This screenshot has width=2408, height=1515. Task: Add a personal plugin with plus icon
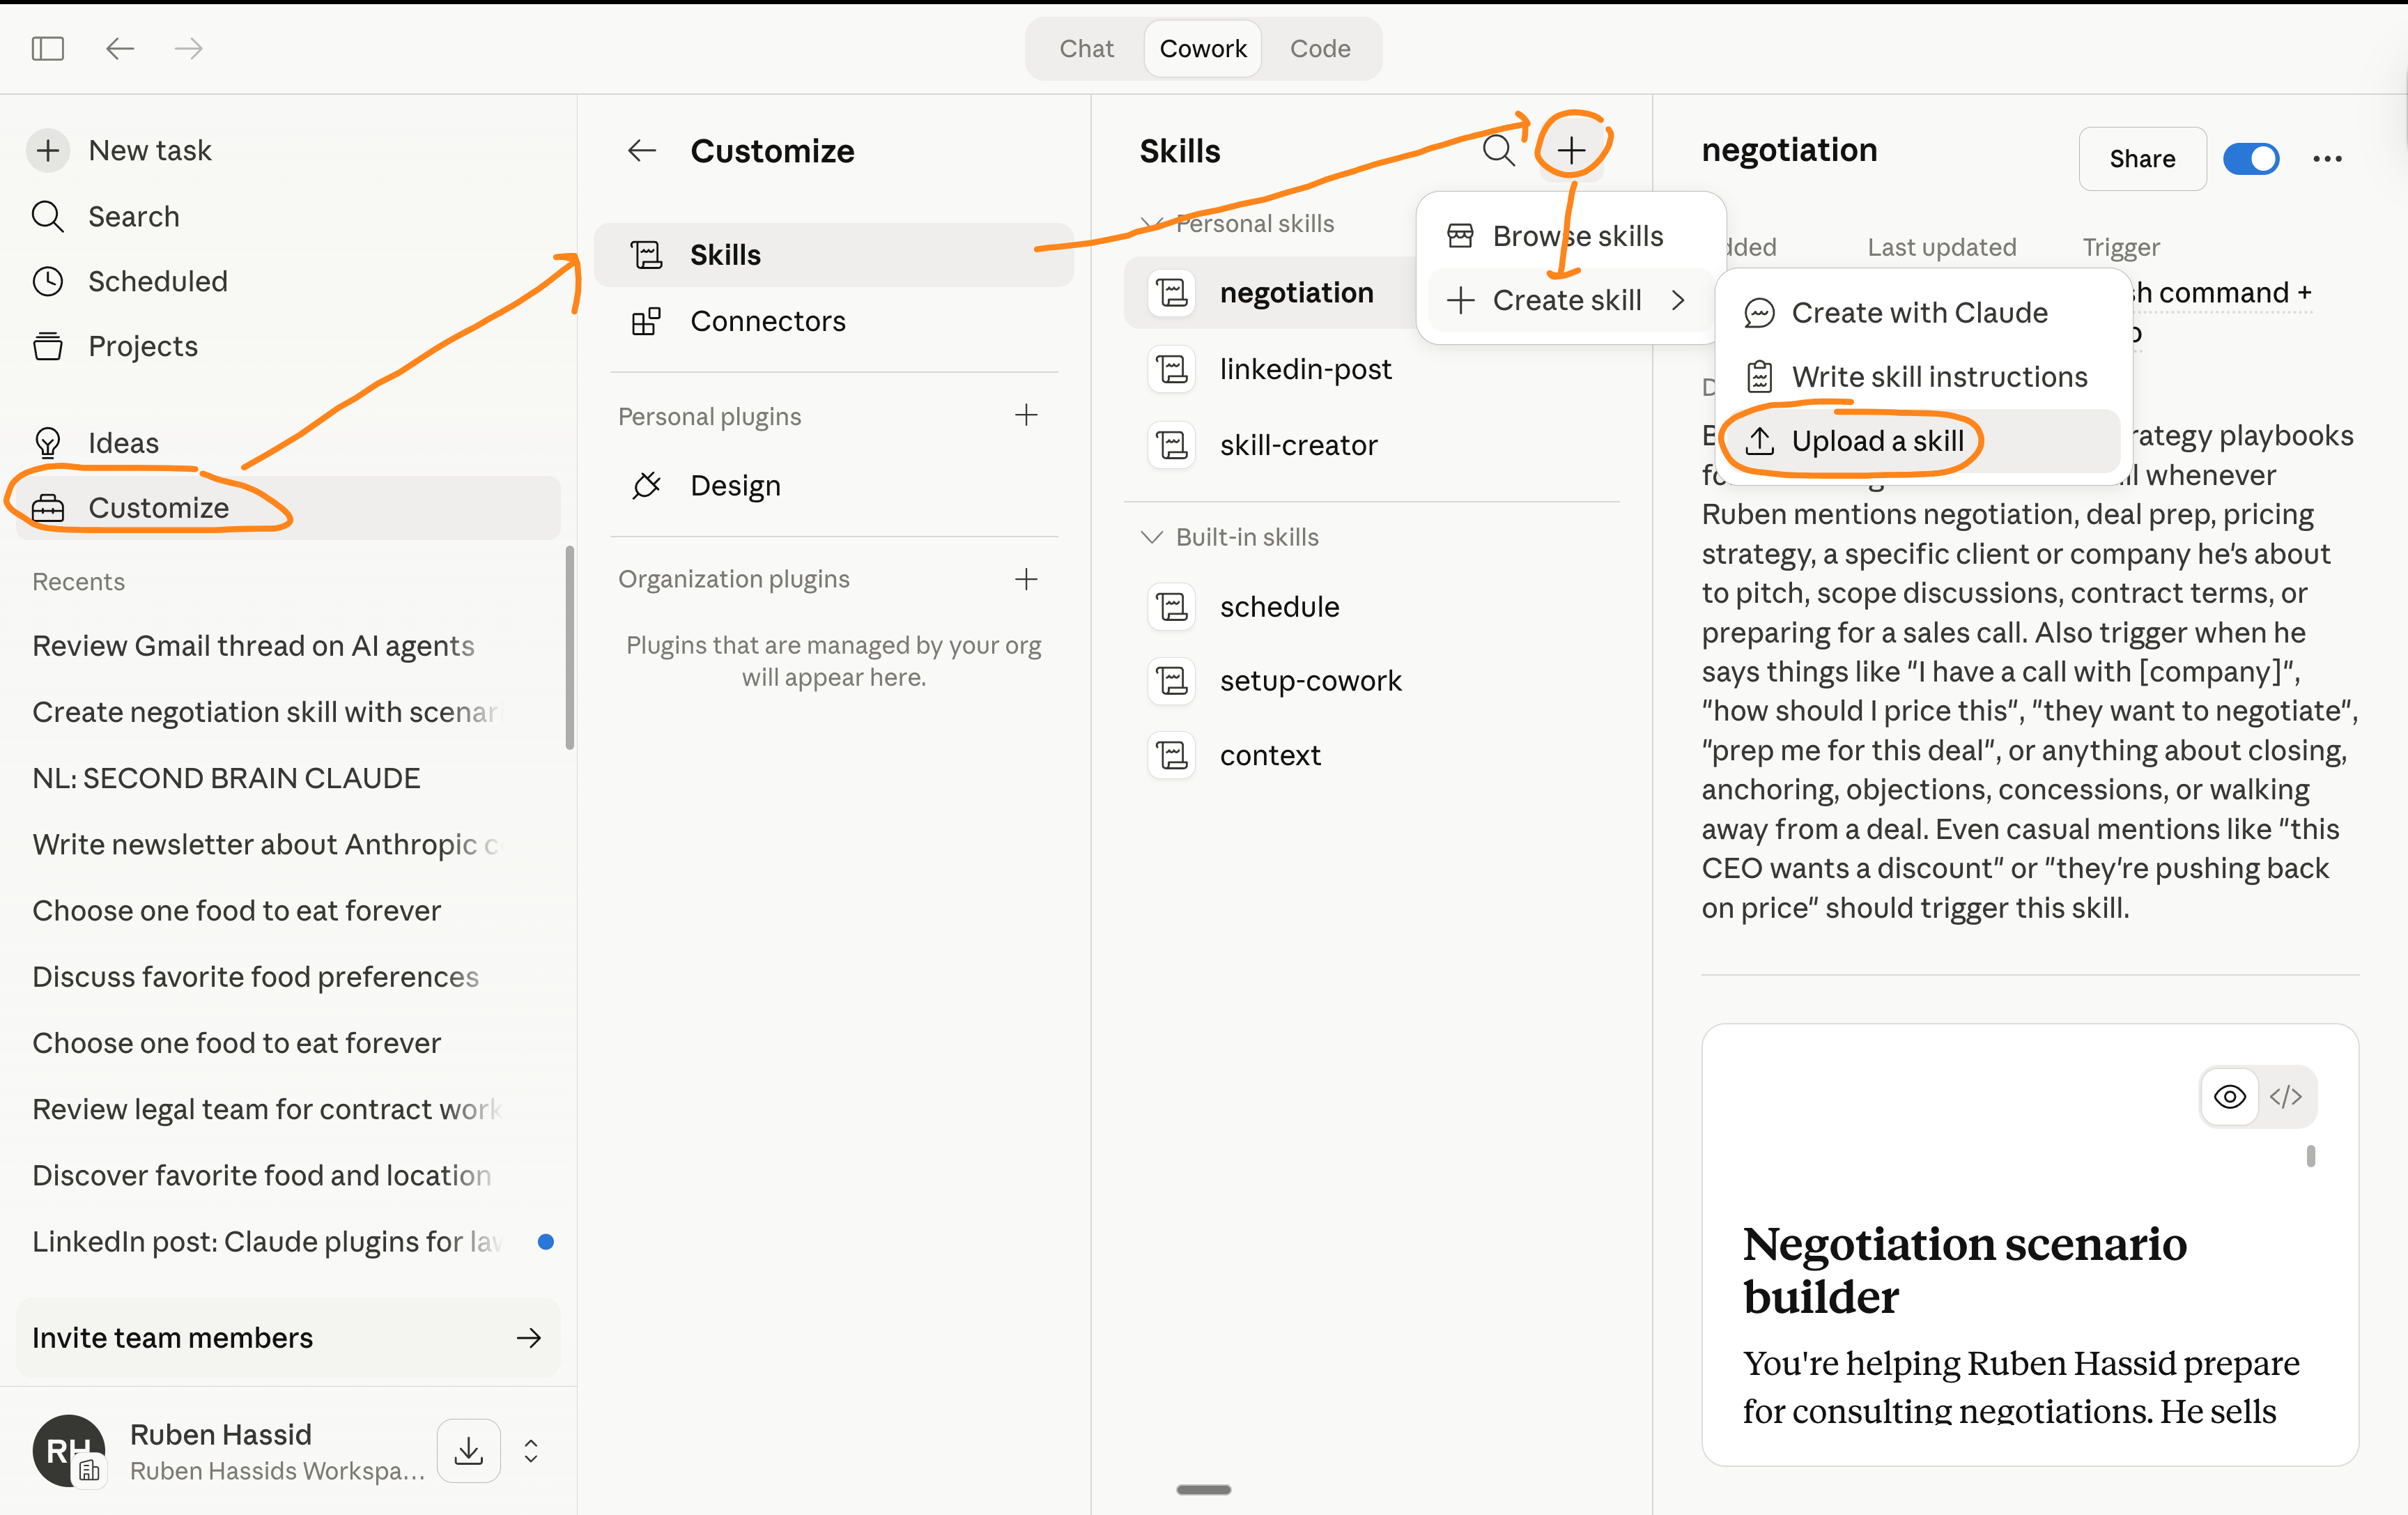1025,415
